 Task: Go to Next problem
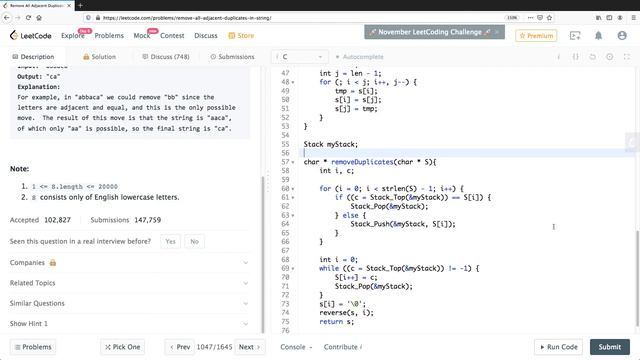pyautogui.click(x=250, y=347)
